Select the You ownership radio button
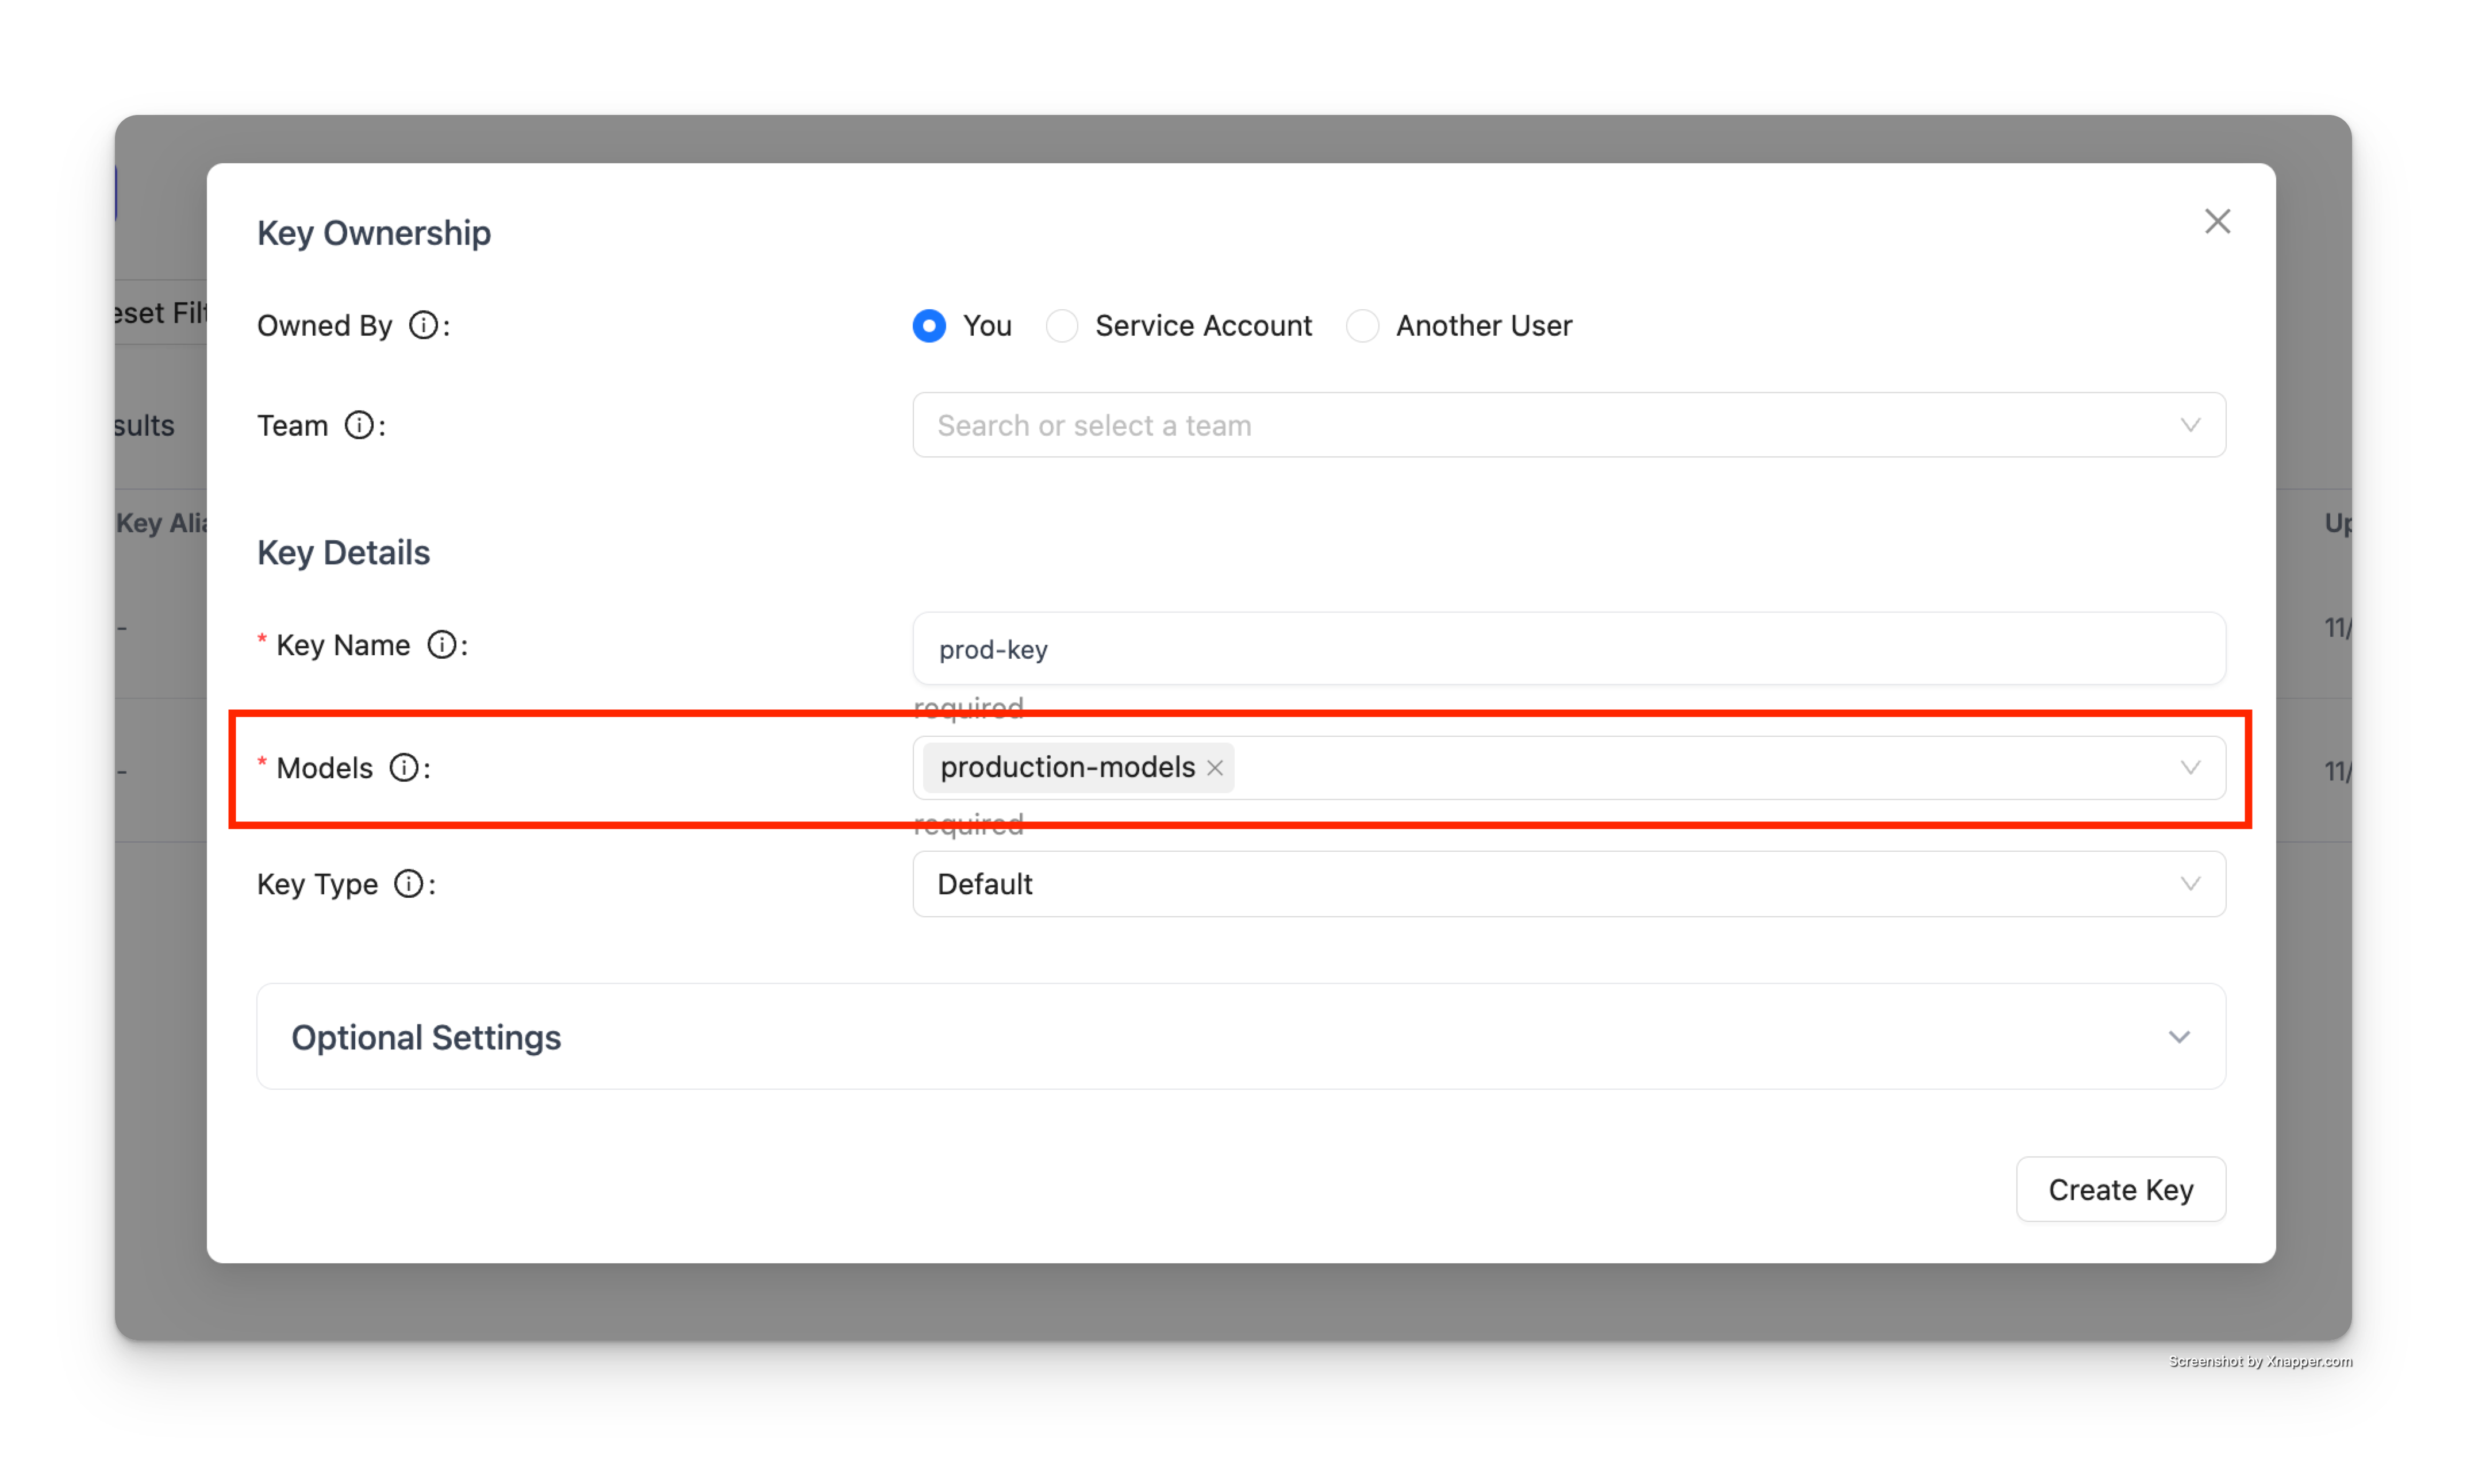Image resolution: width=2467 pixels, height=1484 pixels. pyautogui.click(x=928, y=325)
